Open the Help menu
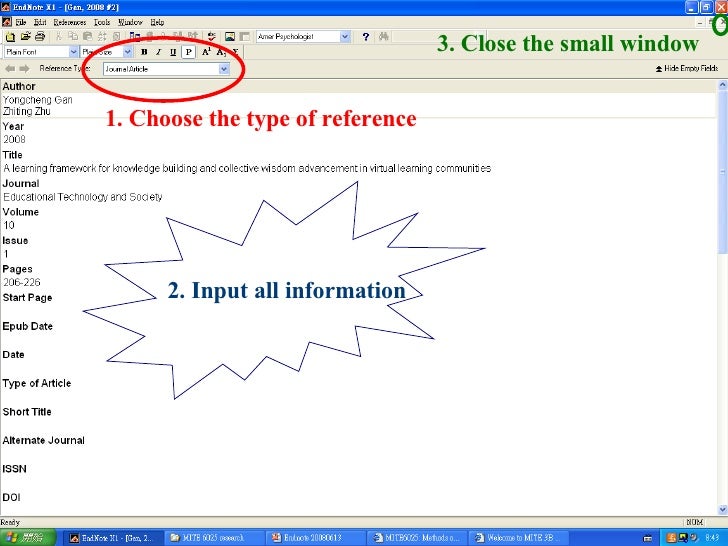 coord(157,22)
